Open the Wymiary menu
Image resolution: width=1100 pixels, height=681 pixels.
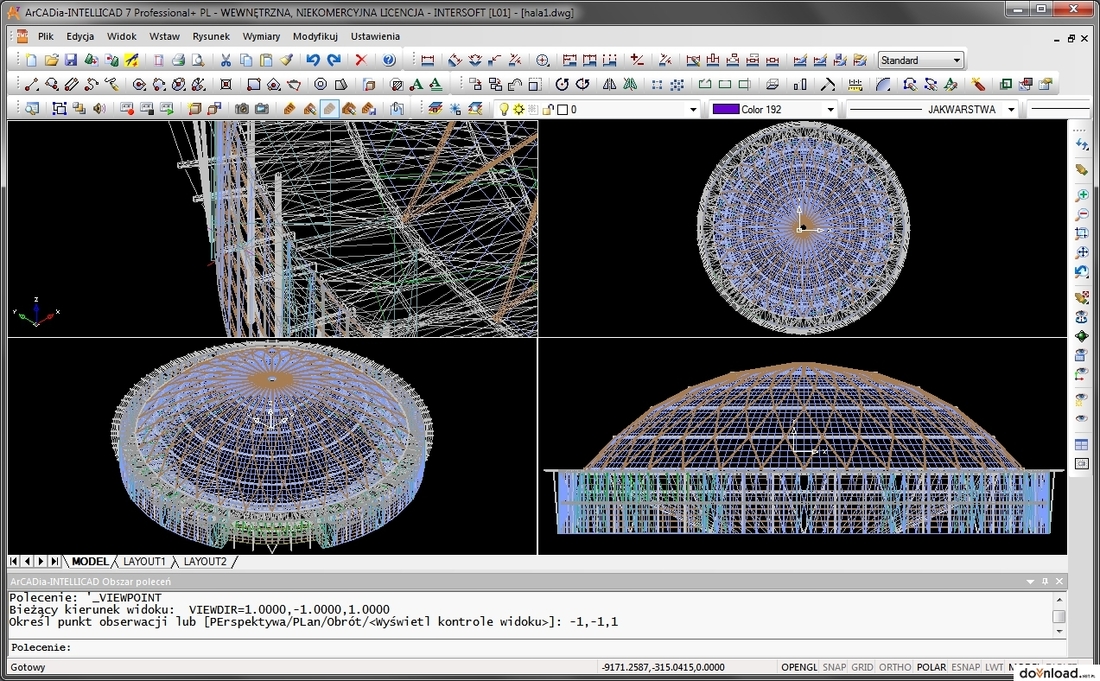point(261,36)
